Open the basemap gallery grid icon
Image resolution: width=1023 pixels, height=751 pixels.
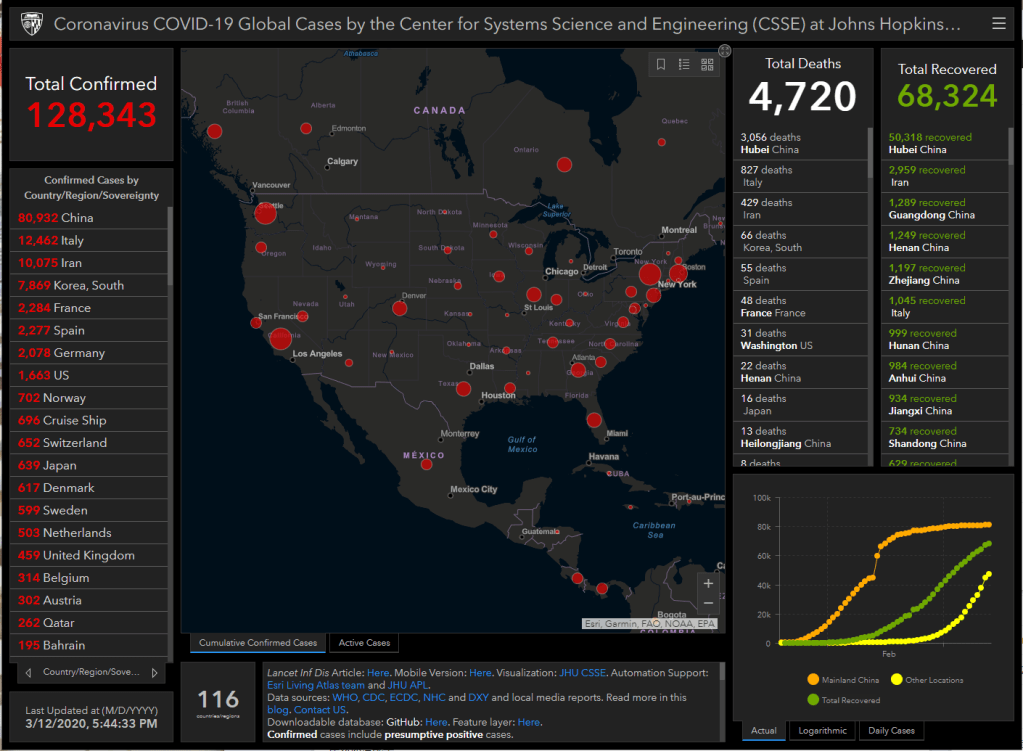[x=708, y=65]
